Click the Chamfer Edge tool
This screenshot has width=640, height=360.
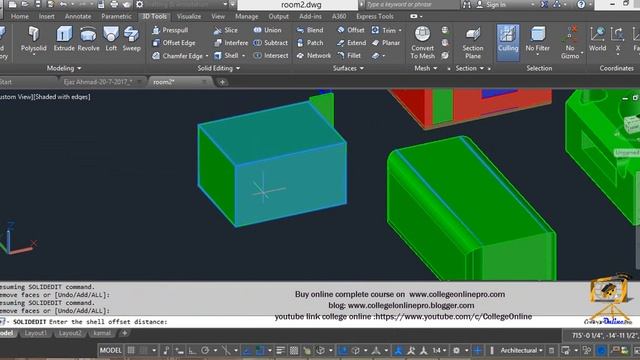coord(178,56)
